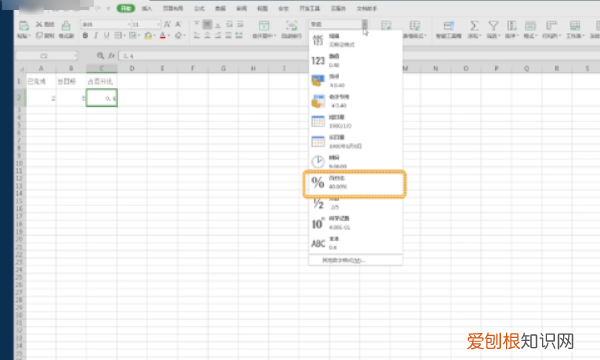Screen dimensions: 600x360
Task: Click the Paste clipboard icon
Action: 24,26
